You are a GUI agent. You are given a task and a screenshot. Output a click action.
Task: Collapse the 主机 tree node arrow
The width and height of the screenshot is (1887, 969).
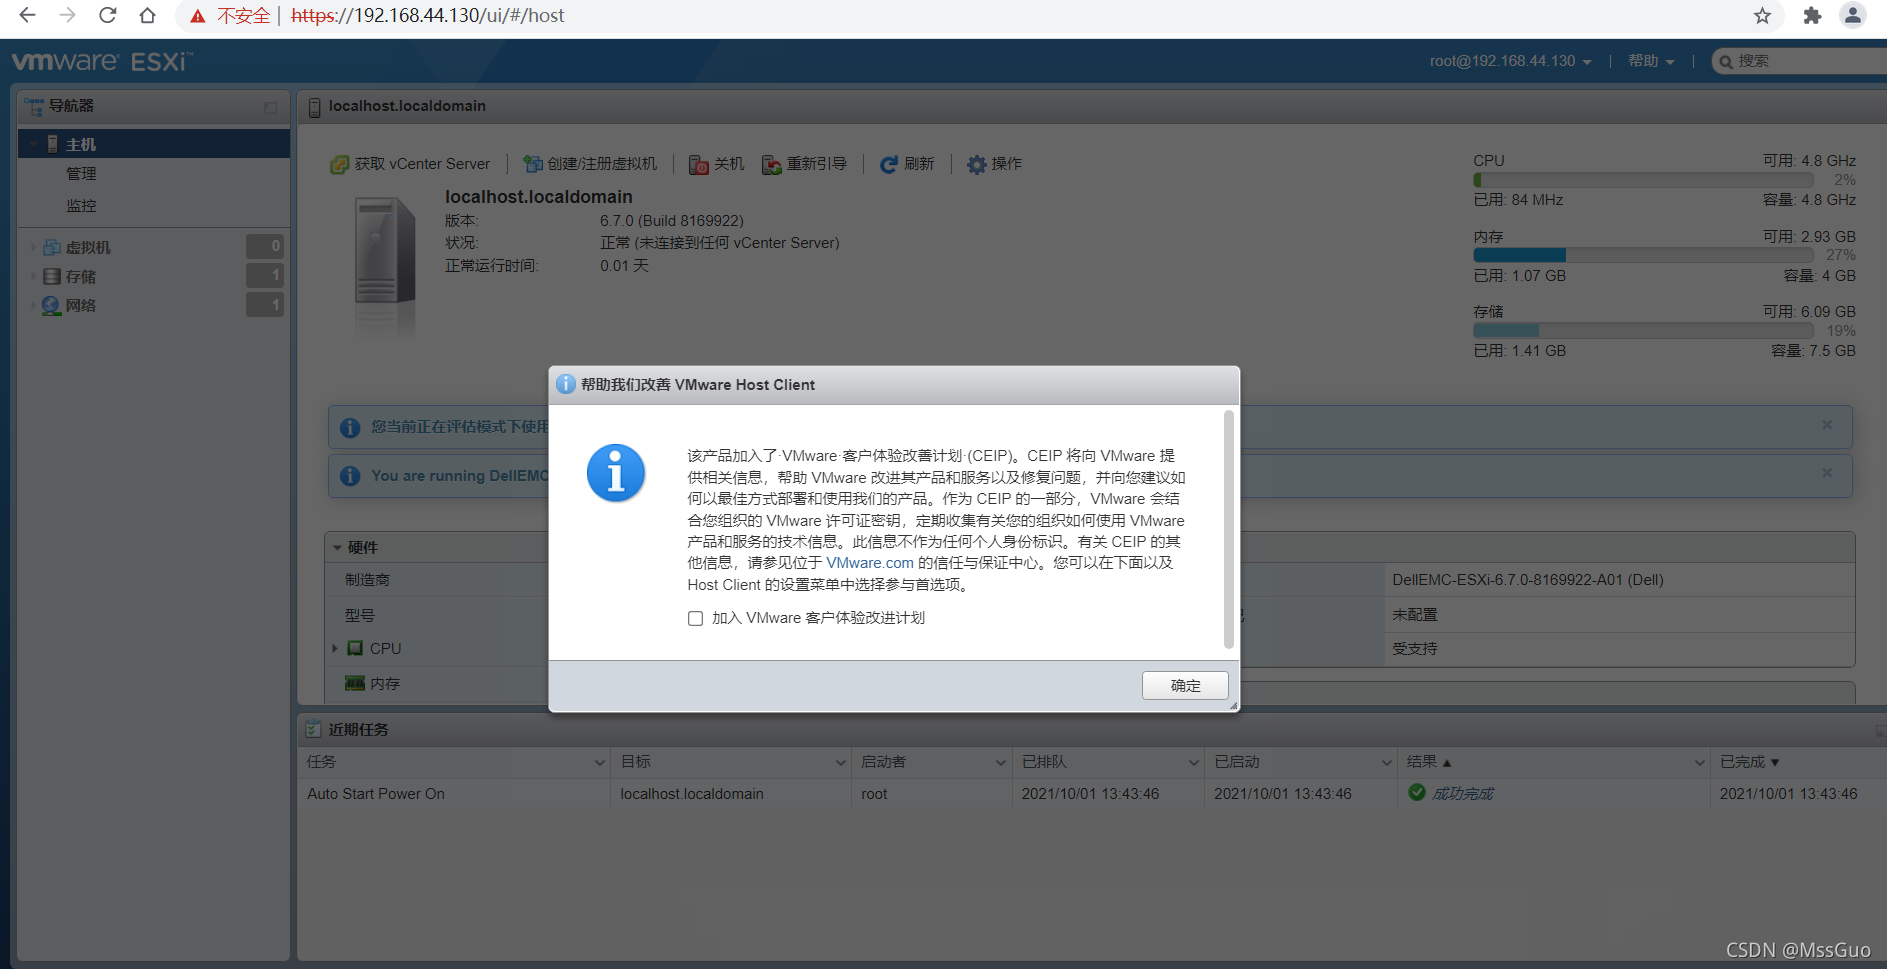point(34,144)
